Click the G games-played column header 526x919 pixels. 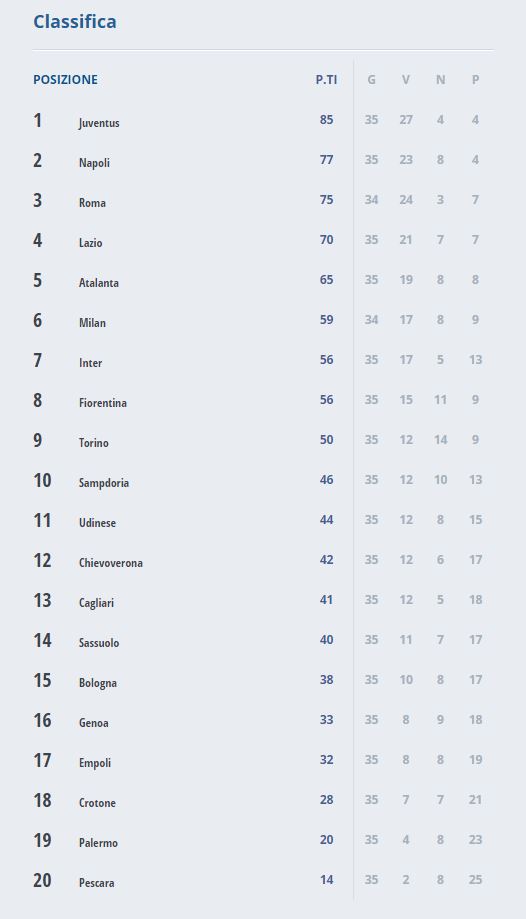pyautogui.click(x=371, y=80)
